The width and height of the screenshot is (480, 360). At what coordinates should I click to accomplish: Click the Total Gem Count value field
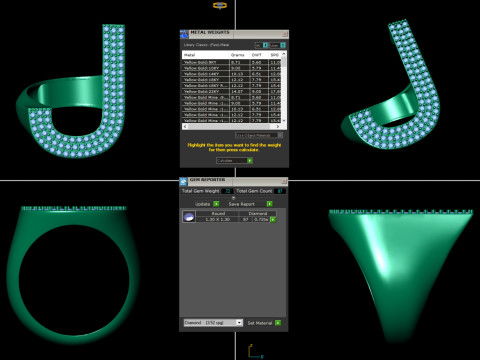click(x=280, y=191)
